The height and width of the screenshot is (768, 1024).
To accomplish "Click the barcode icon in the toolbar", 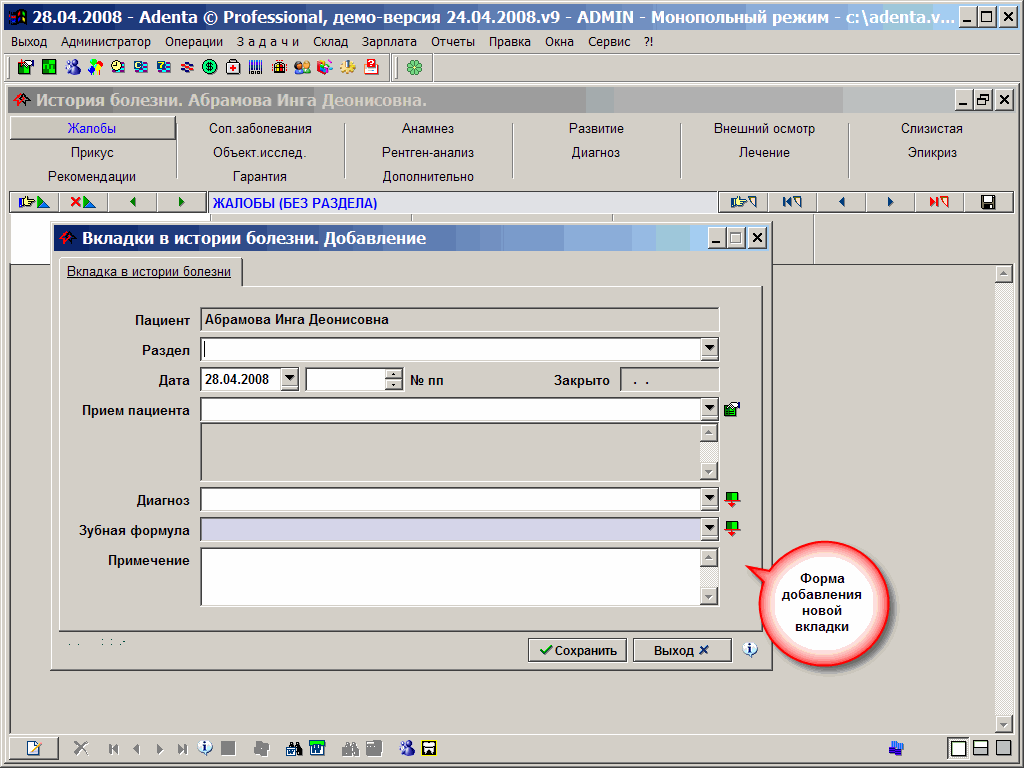I will click(256, 67).
